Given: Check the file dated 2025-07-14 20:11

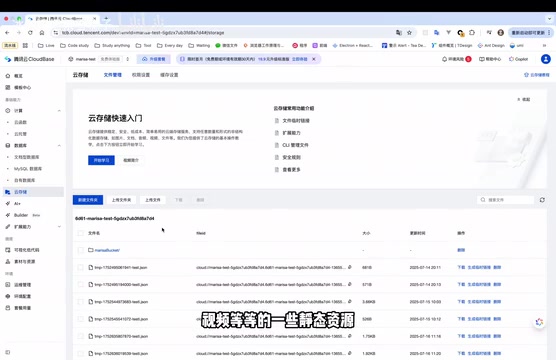Looking at the screenshot, I should pyautogui.click(x=80, y=267).
